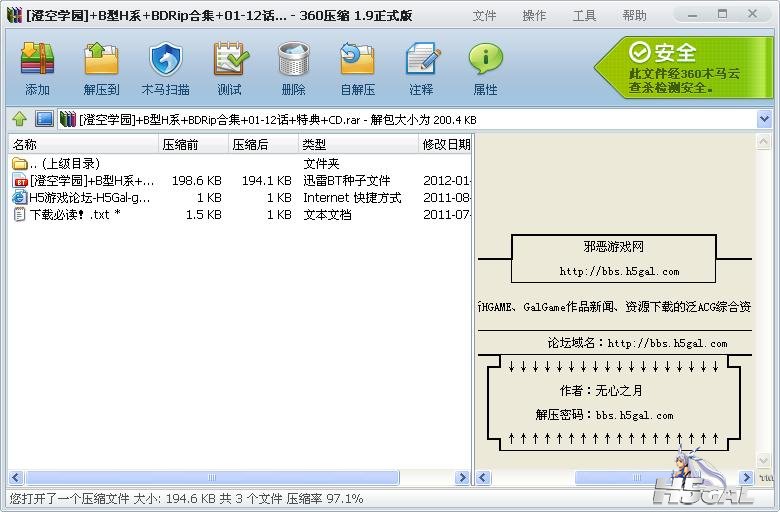Go up one folder with green arrow
Screen dimensions: 780x512
click(19, 119)
